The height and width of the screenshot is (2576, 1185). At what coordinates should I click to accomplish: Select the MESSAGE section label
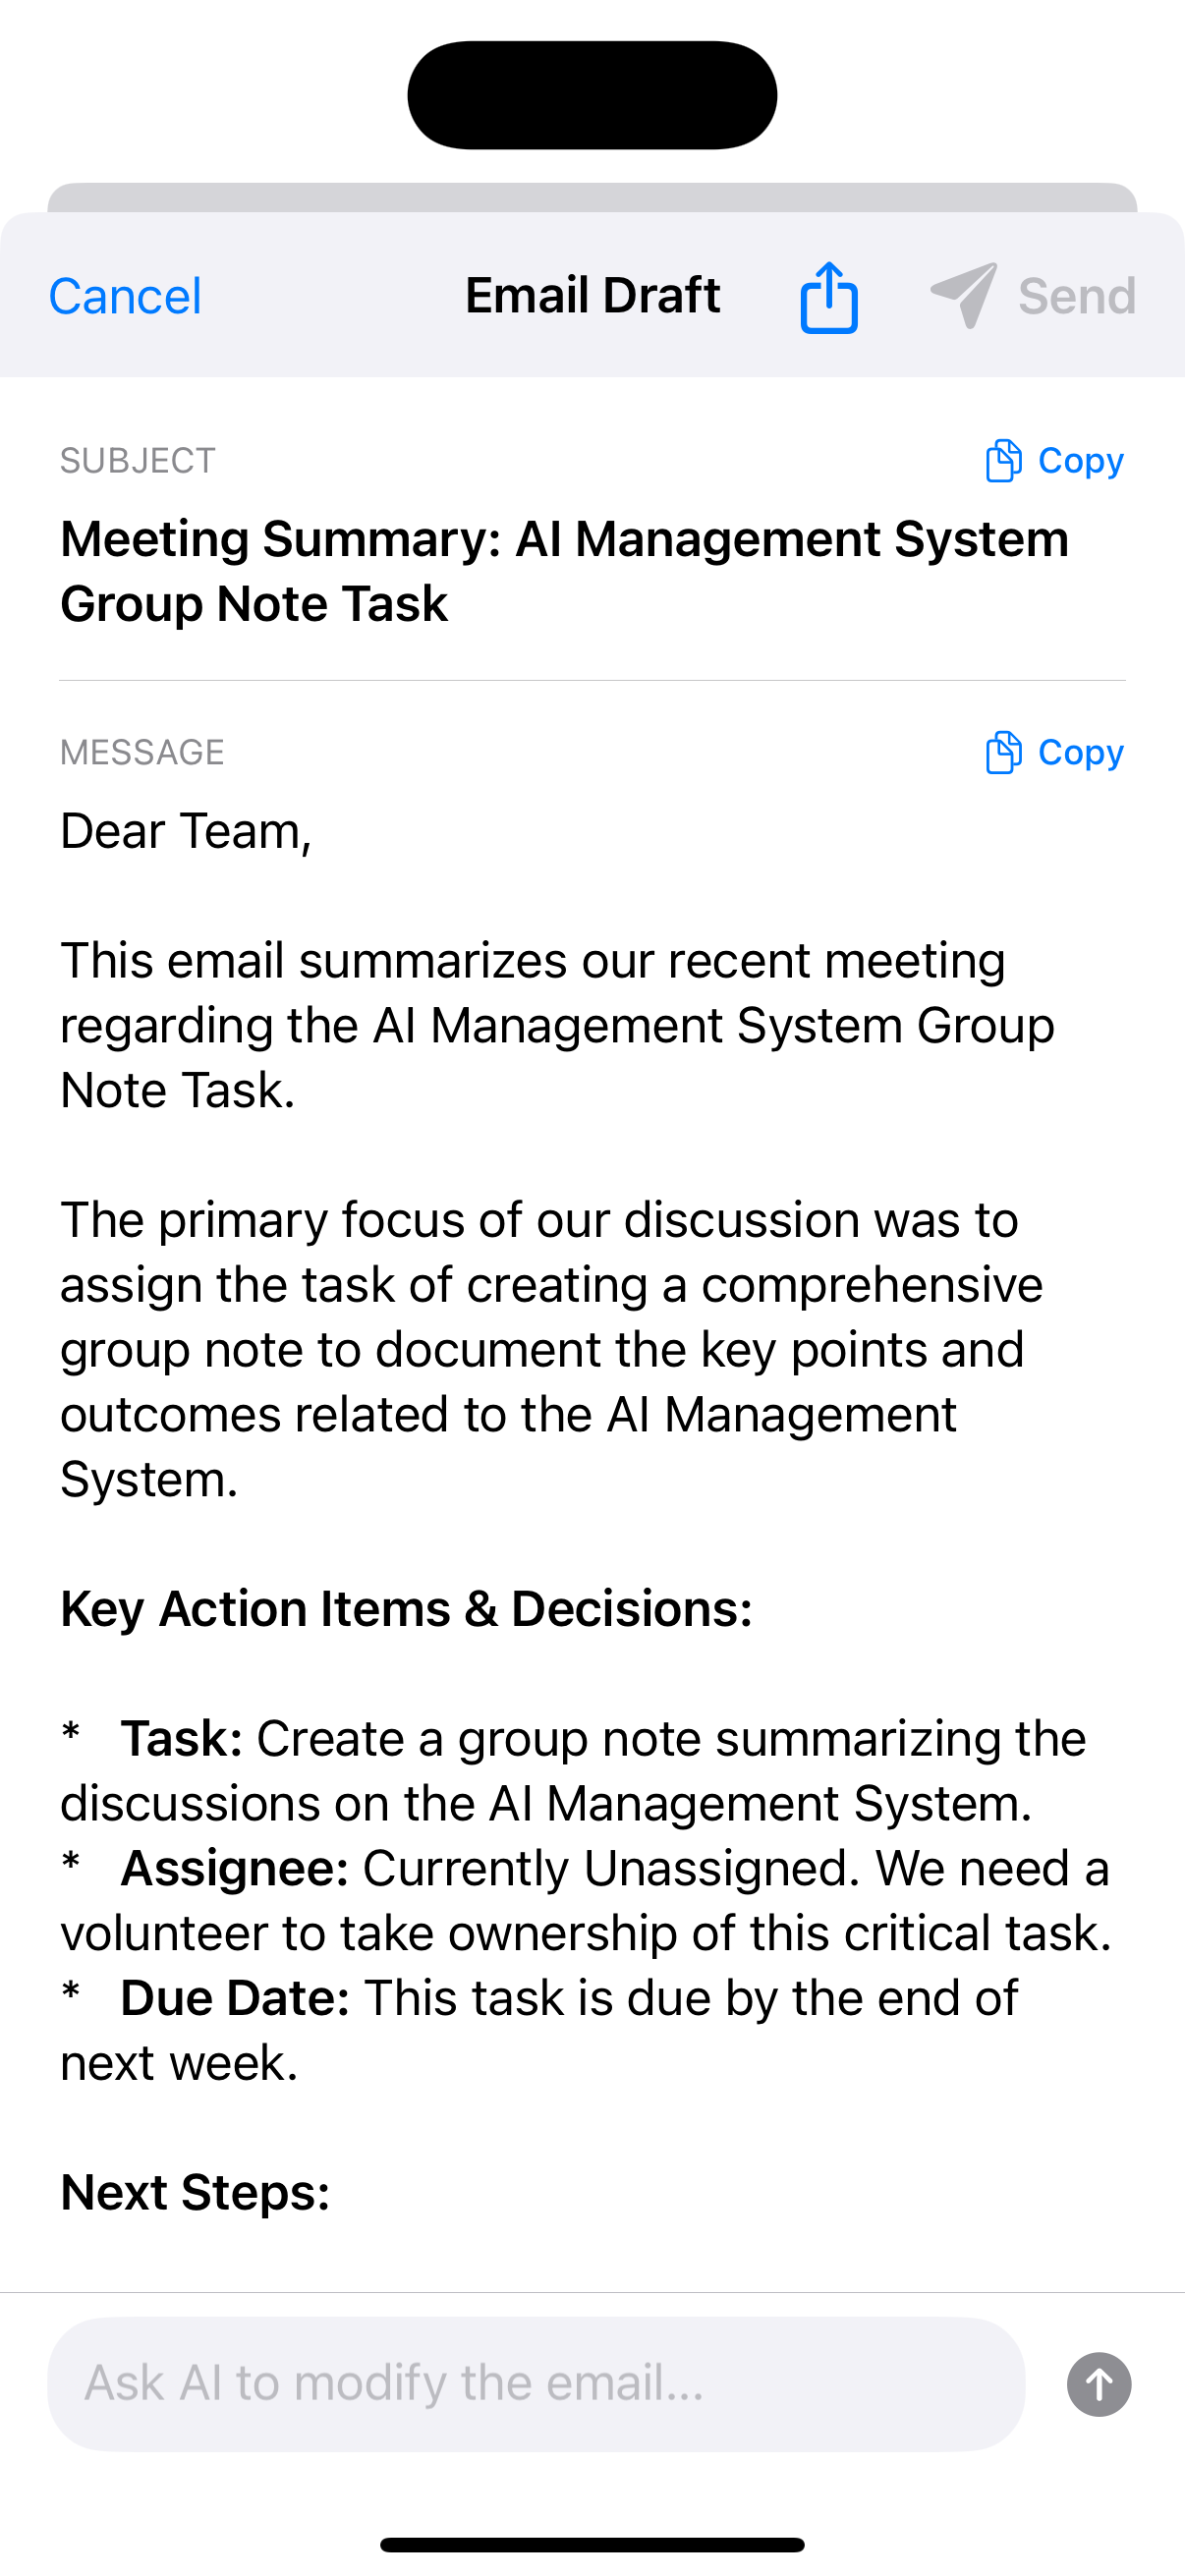143,751
